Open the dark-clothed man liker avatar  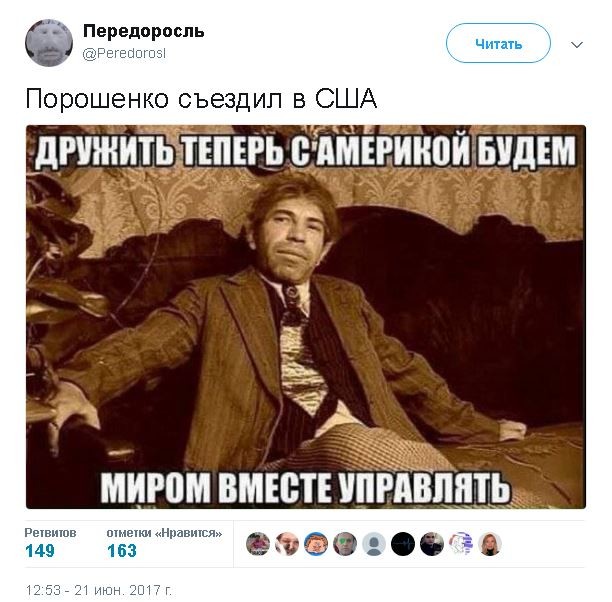[x=432, y=544]
